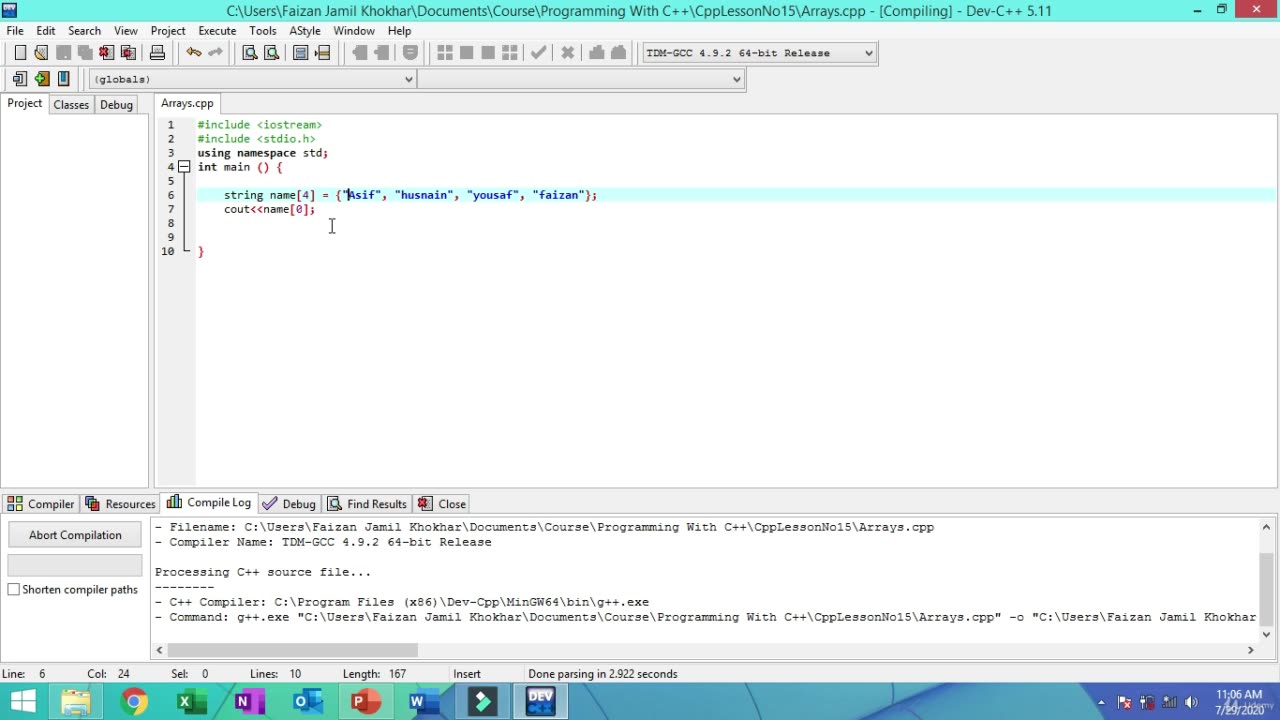Click the Find magnifier toolbar icon
Viewport: 1280px width, 720px height.
[x=250, y=53]
